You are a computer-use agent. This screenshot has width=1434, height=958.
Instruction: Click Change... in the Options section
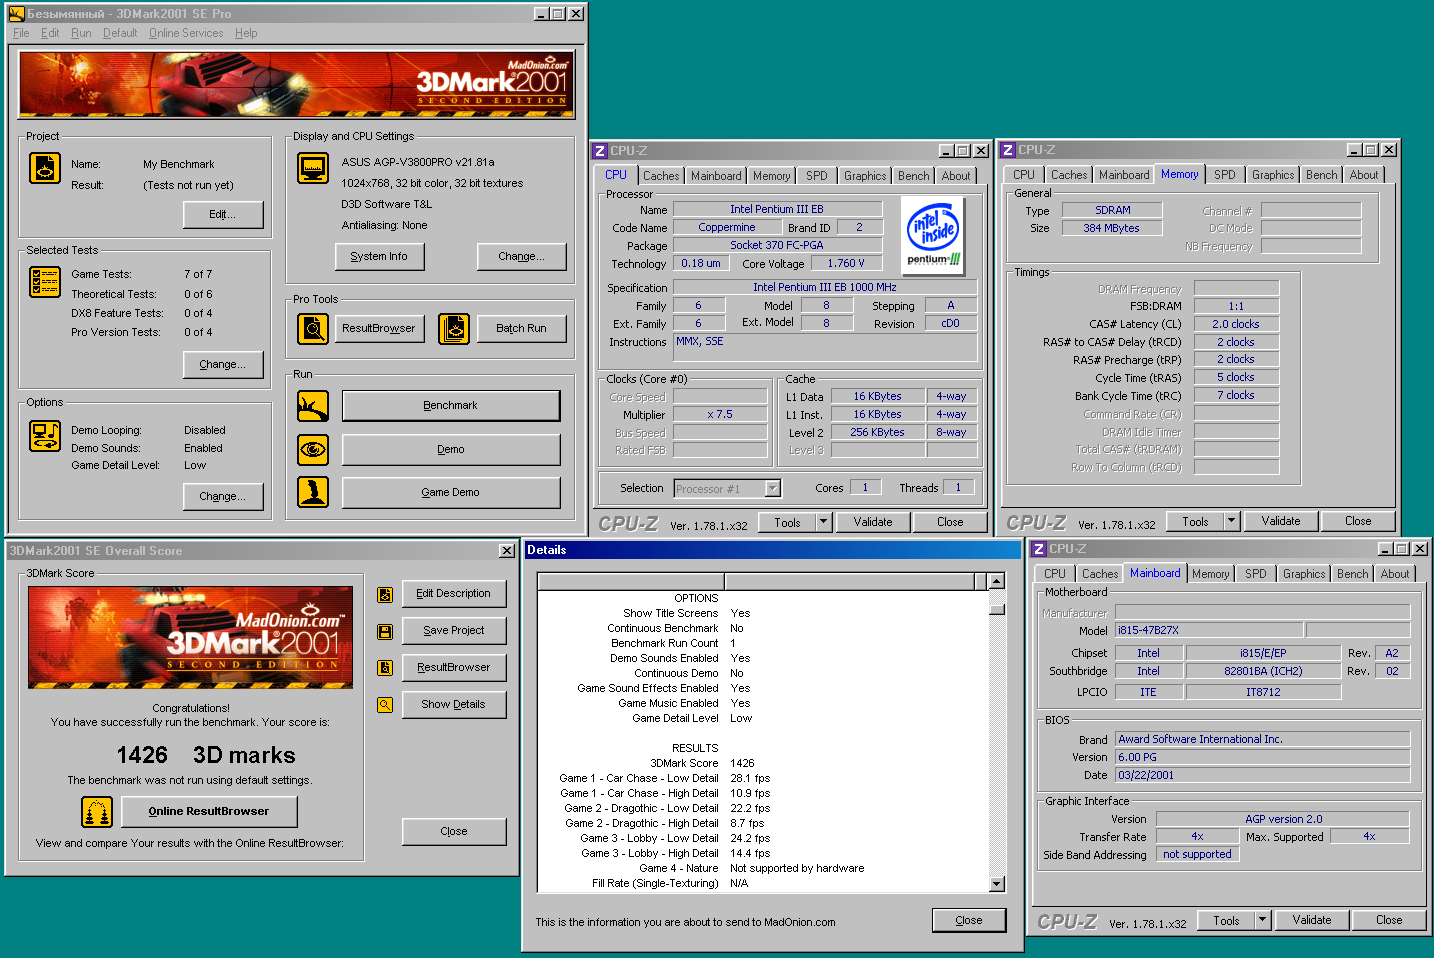point(223,497)
